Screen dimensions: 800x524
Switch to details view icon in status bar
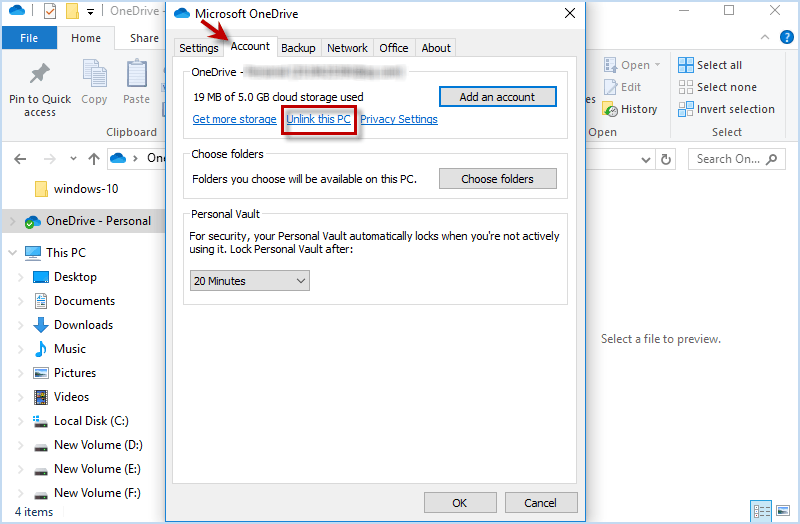(761, 511)
